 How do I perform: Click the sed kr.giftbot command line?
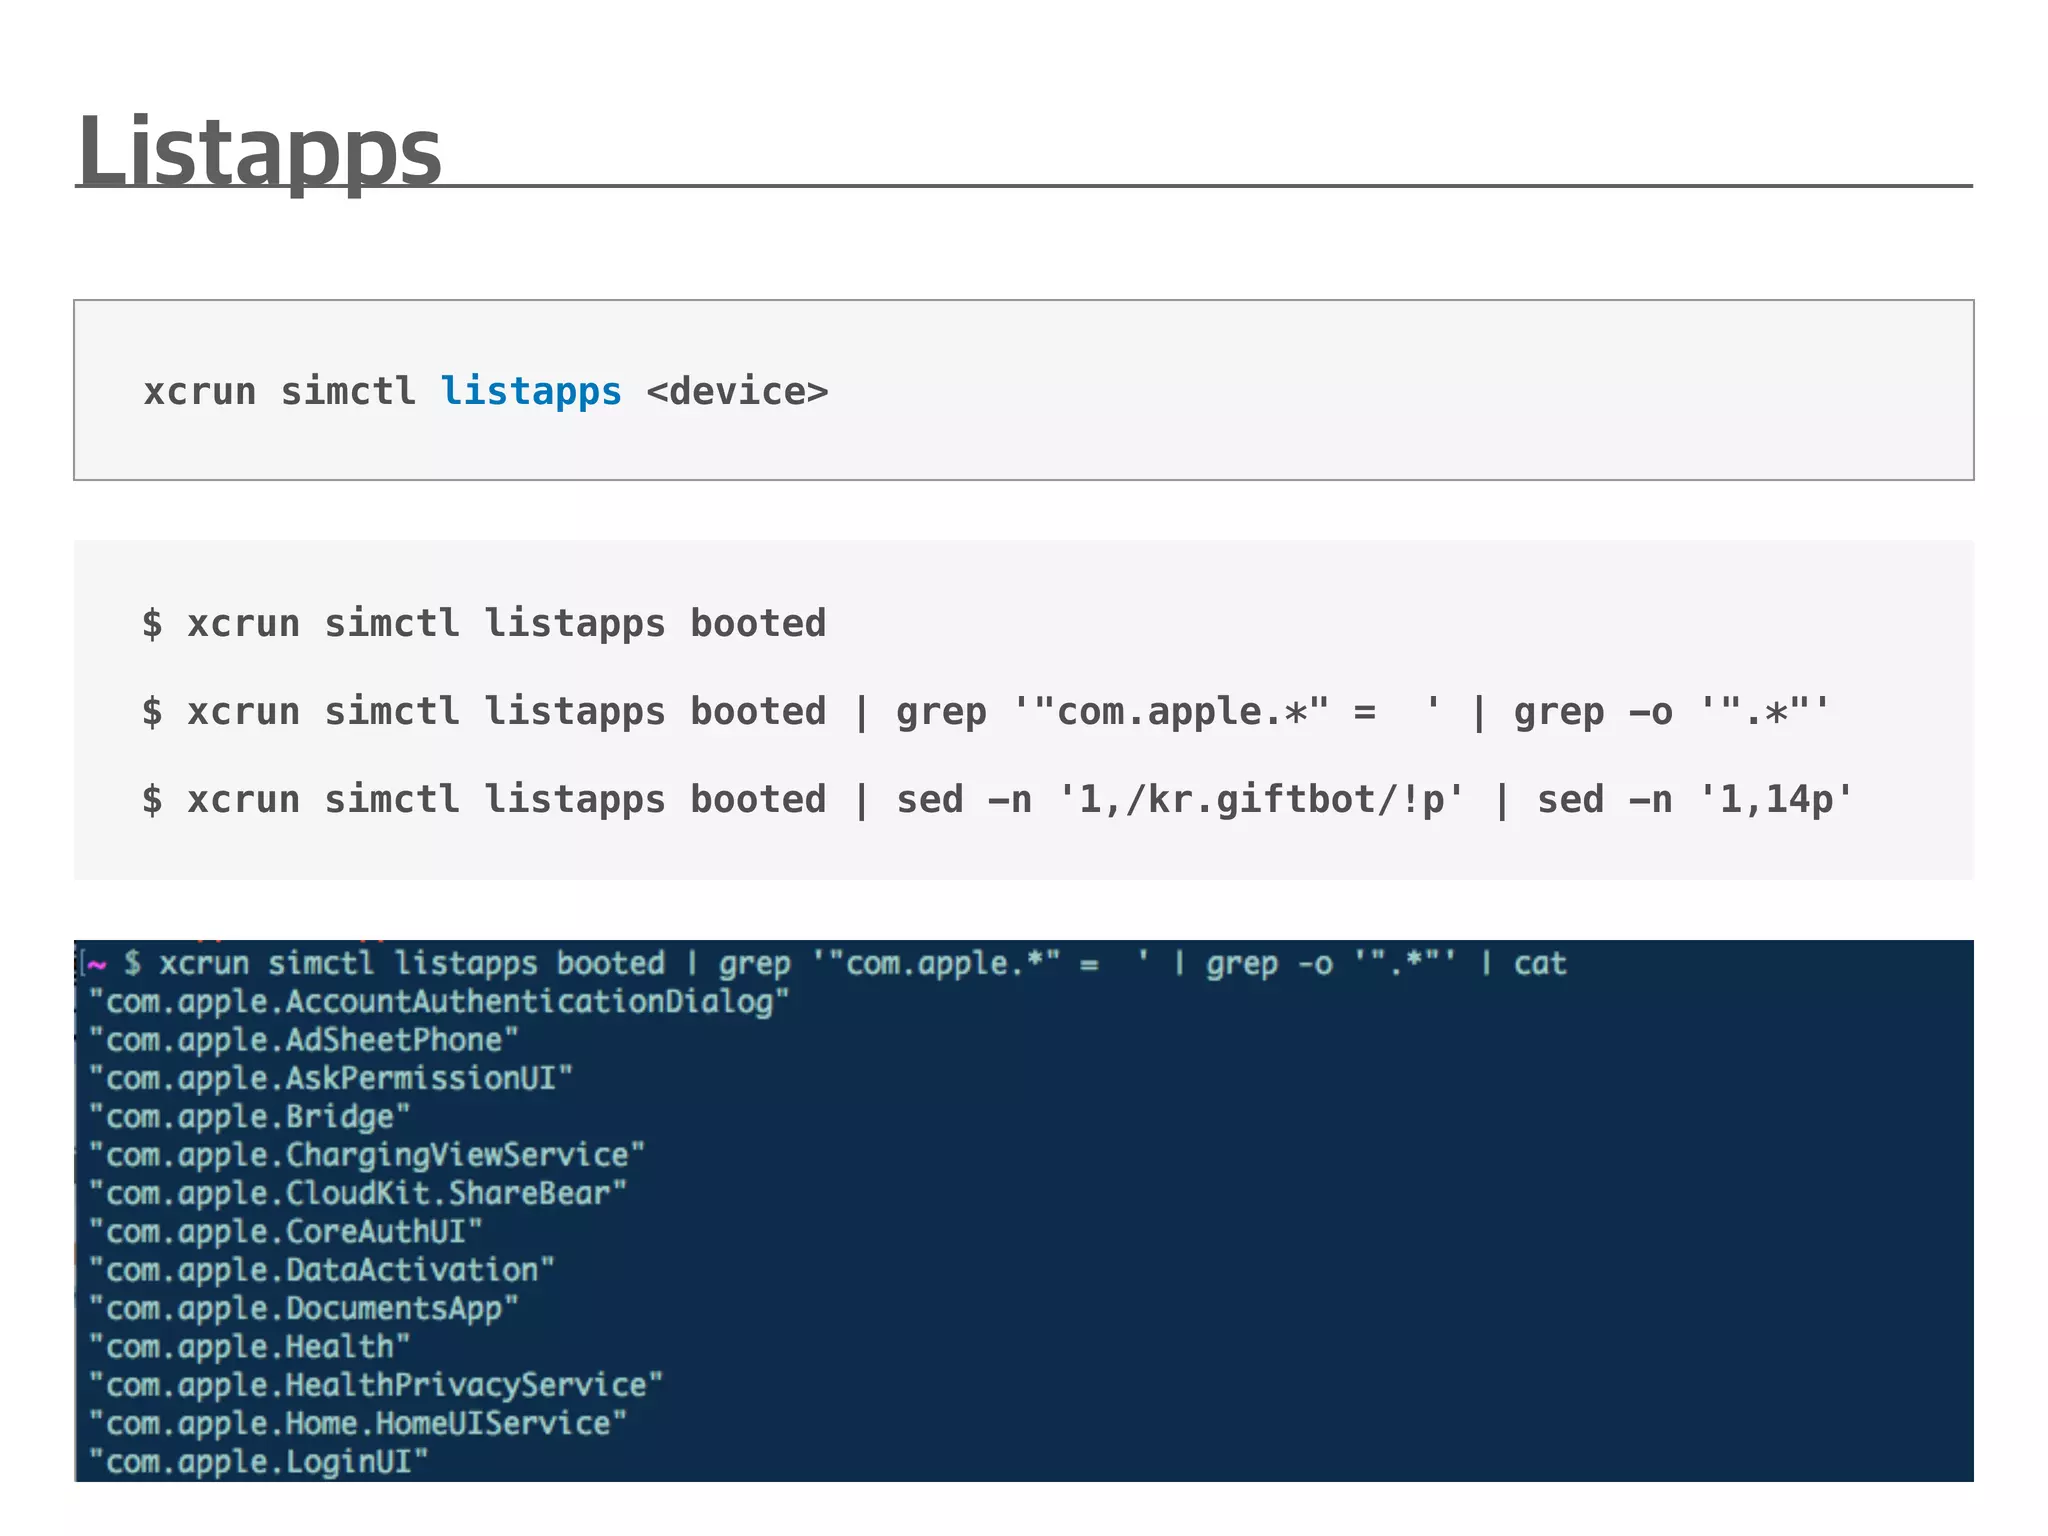tap(997, 800)
